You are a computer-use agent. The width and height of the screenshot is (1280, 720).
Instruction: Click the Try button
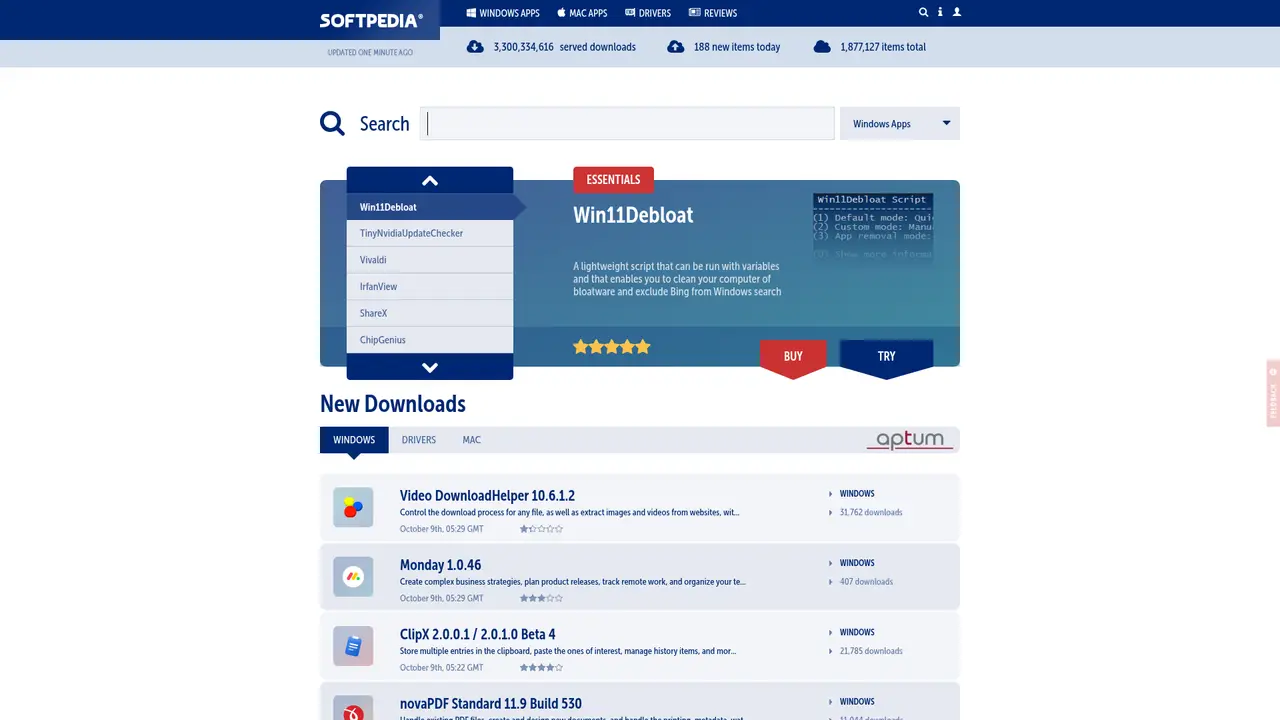(886, 357)
